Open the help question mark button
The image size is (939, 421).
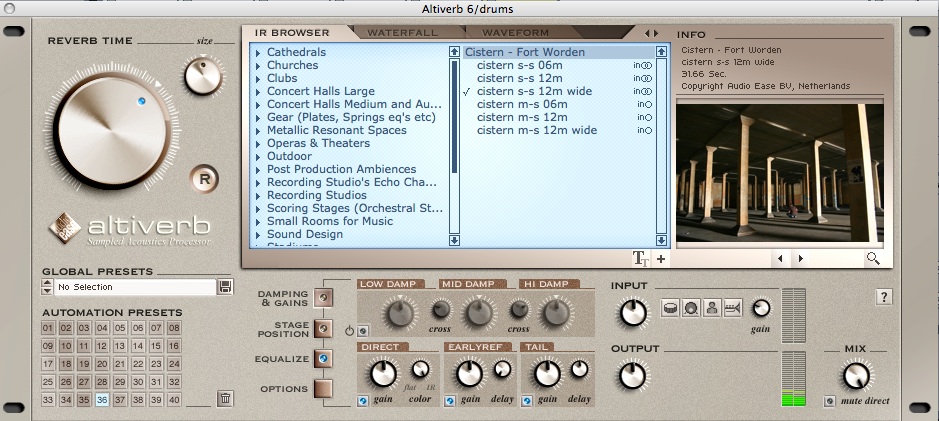(884, 296)
